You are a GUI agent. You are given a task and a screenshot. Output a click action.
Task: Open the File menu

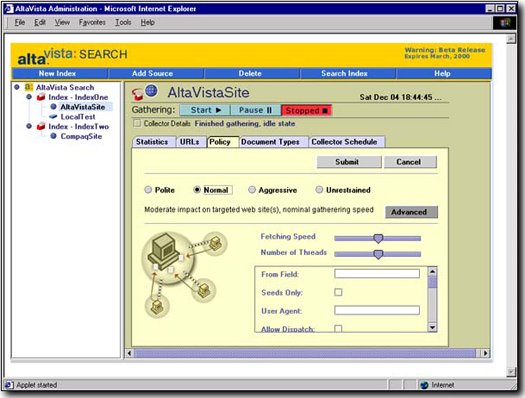pyautogui.click(x=20, y=22)
